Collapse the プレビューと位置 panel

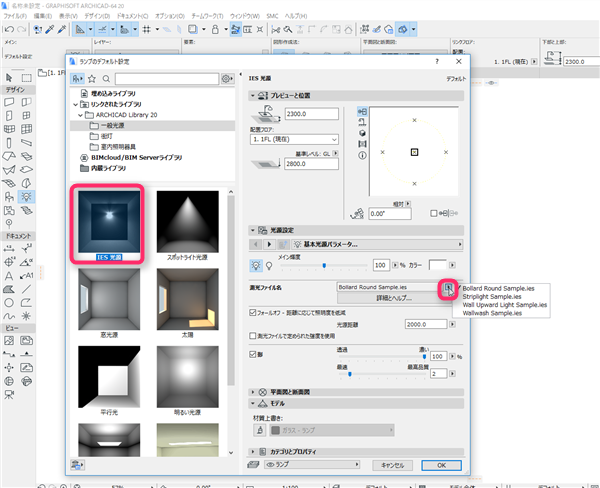pyautogui.click(x=253, y=95)
